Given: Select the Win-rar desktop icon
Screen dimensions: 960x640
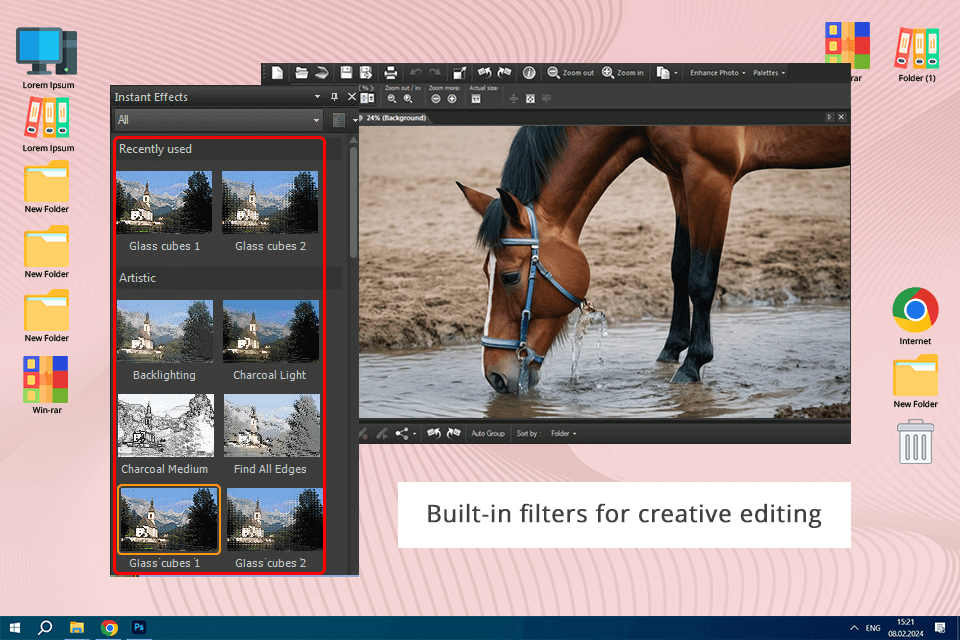Looking at the screenshot, I should (47, 385).
